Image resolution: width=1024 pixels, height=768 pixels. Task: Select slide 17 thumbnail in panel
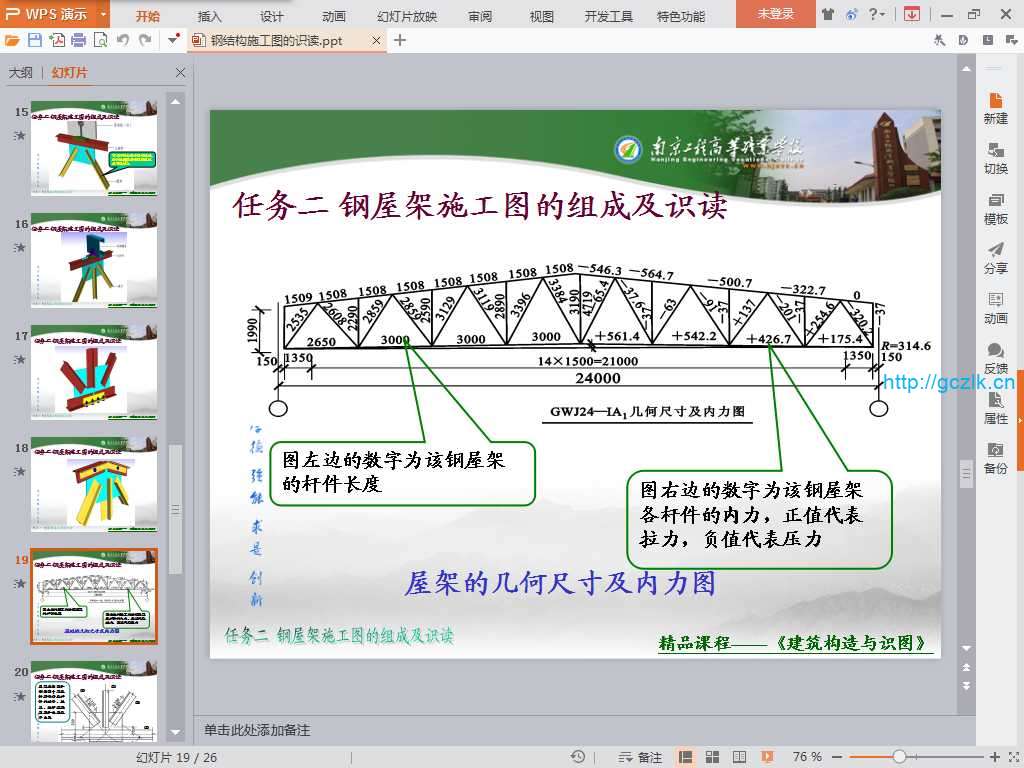coord(93,372)
